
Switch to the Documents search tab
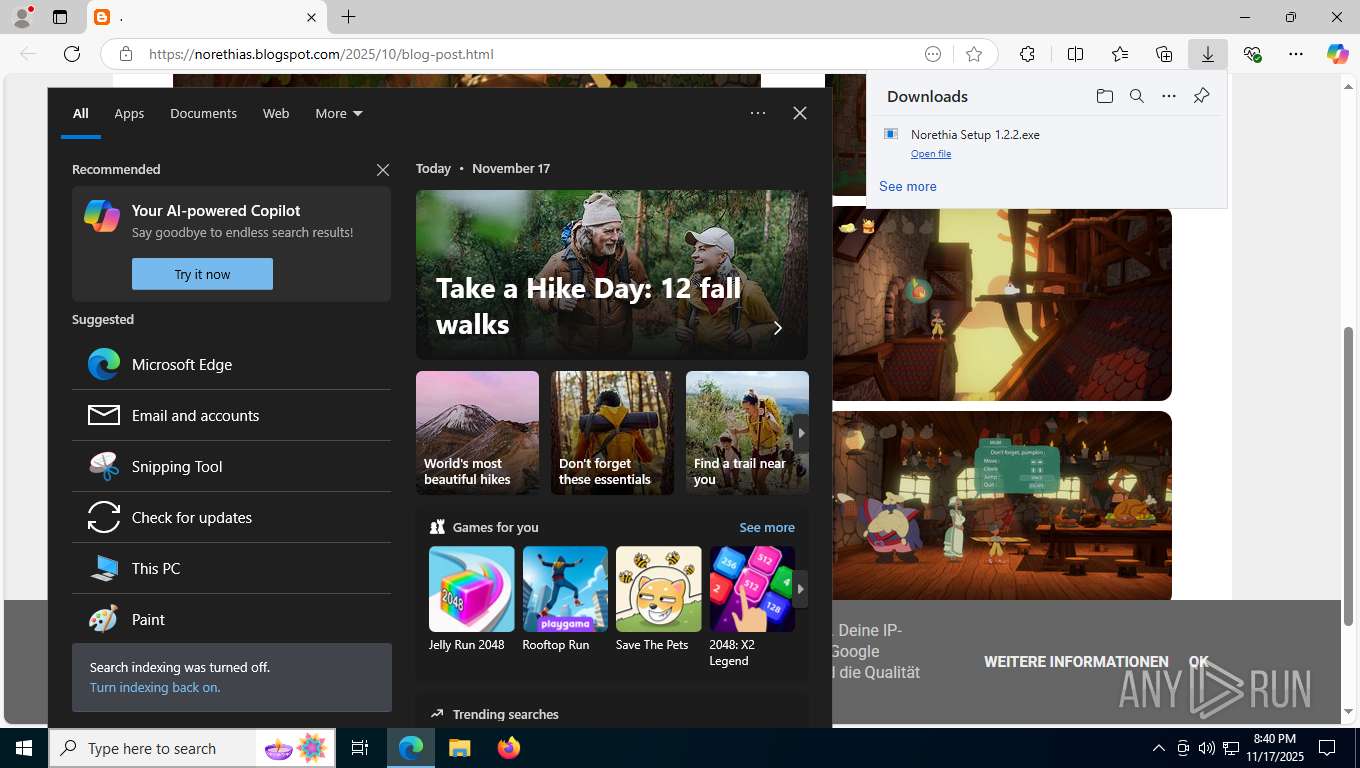pyautogui.click(x=203, y=113)
